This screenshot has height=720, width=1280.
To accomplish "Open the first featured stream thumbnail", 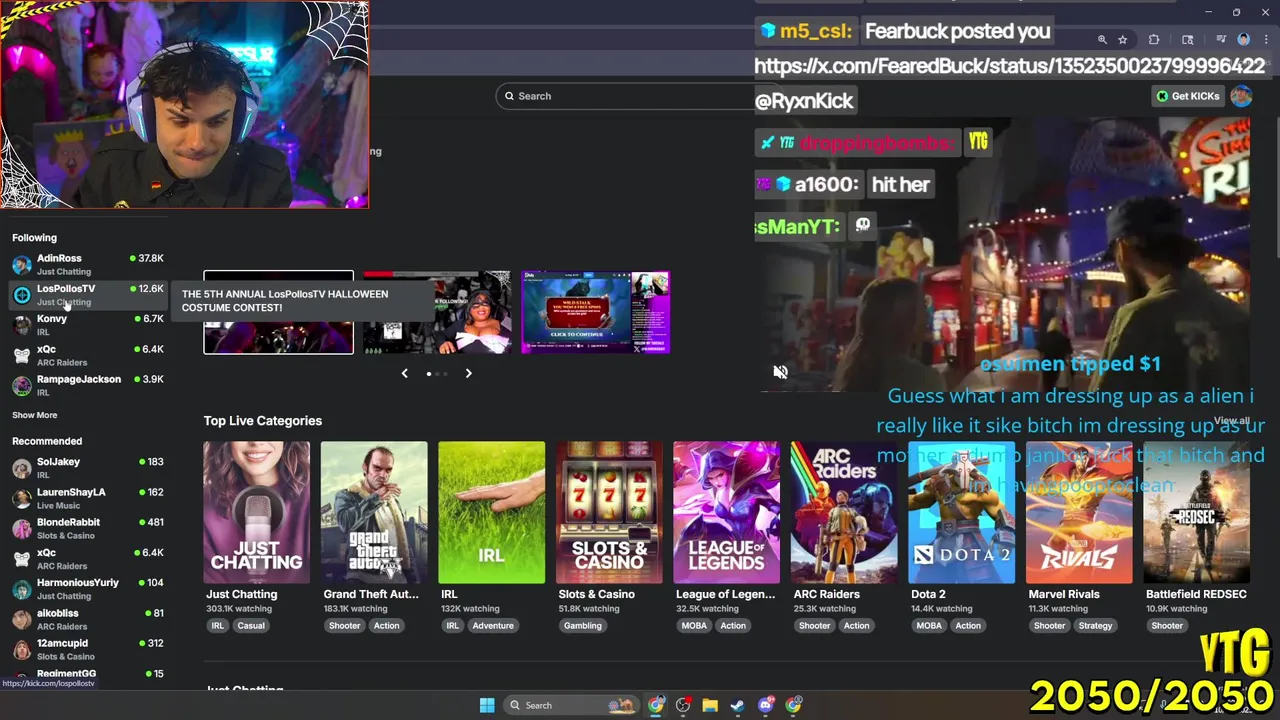I will click(x=278, y=312).
